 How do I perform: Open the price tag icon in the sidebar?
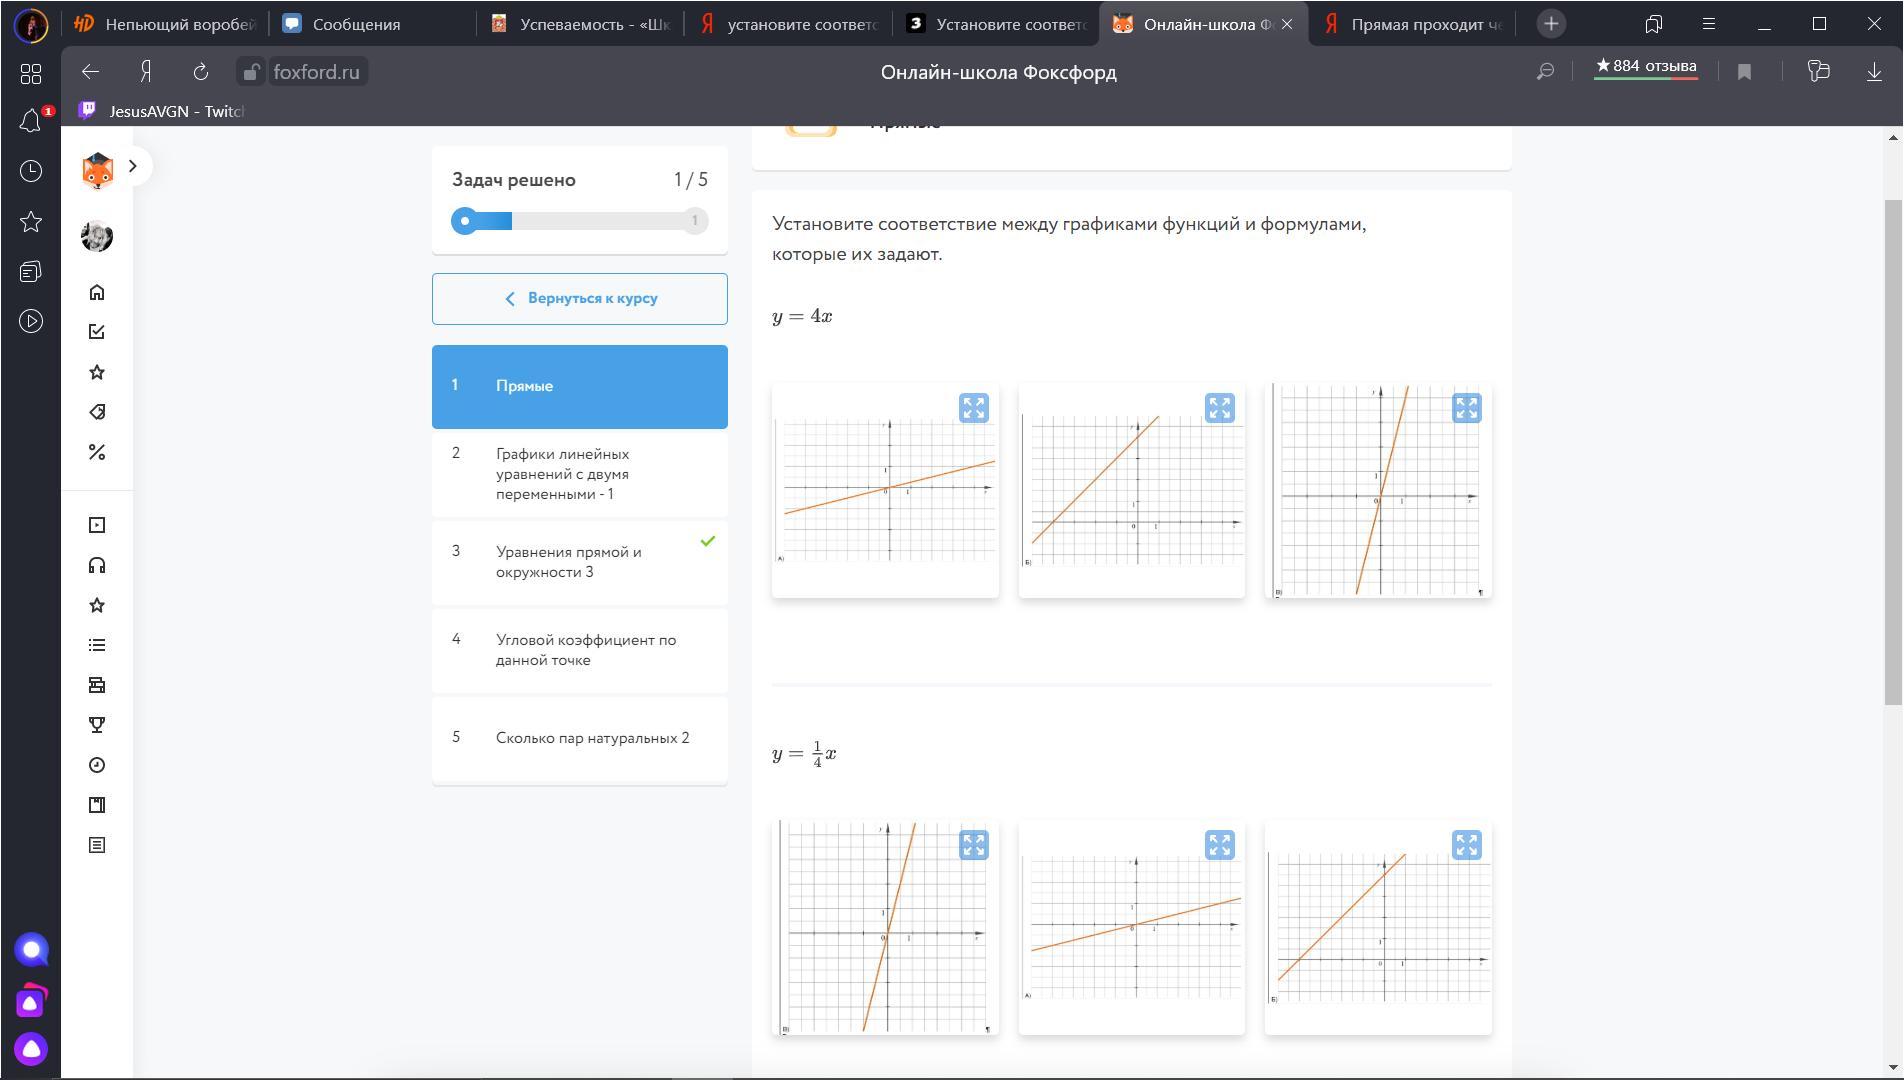[97, 412]
